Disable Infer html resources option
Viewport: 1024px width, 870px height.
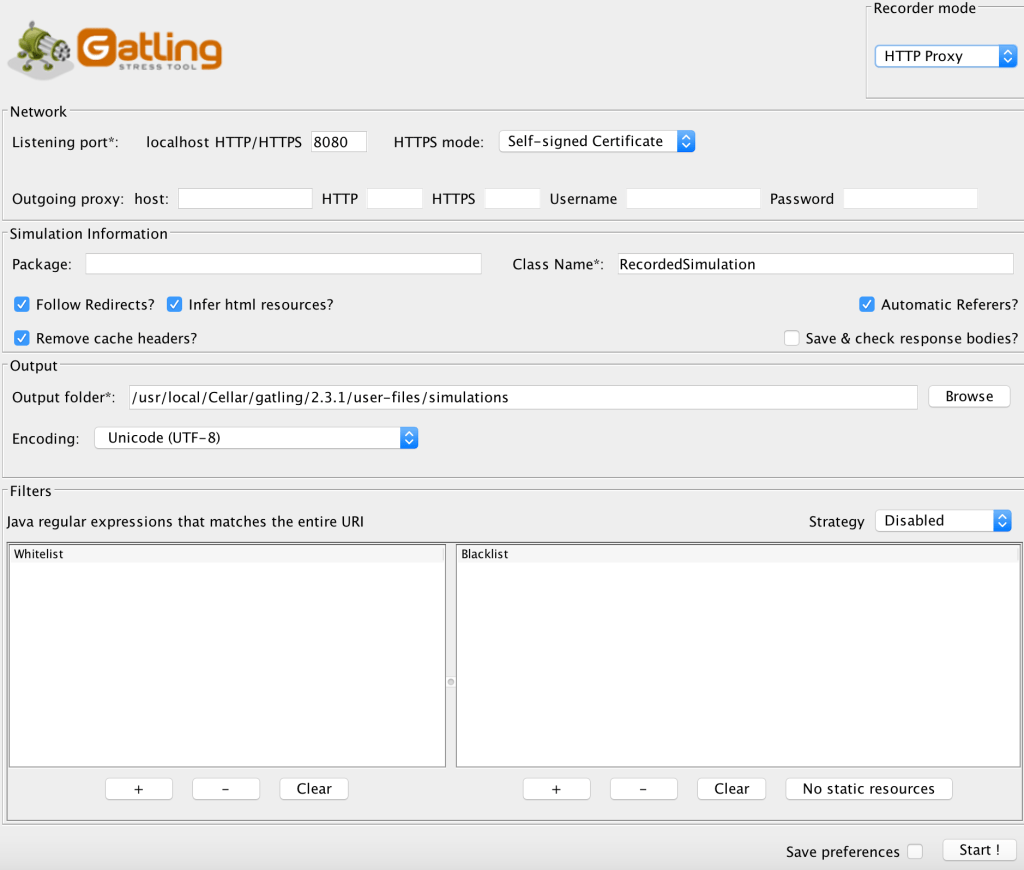point(175,304)
